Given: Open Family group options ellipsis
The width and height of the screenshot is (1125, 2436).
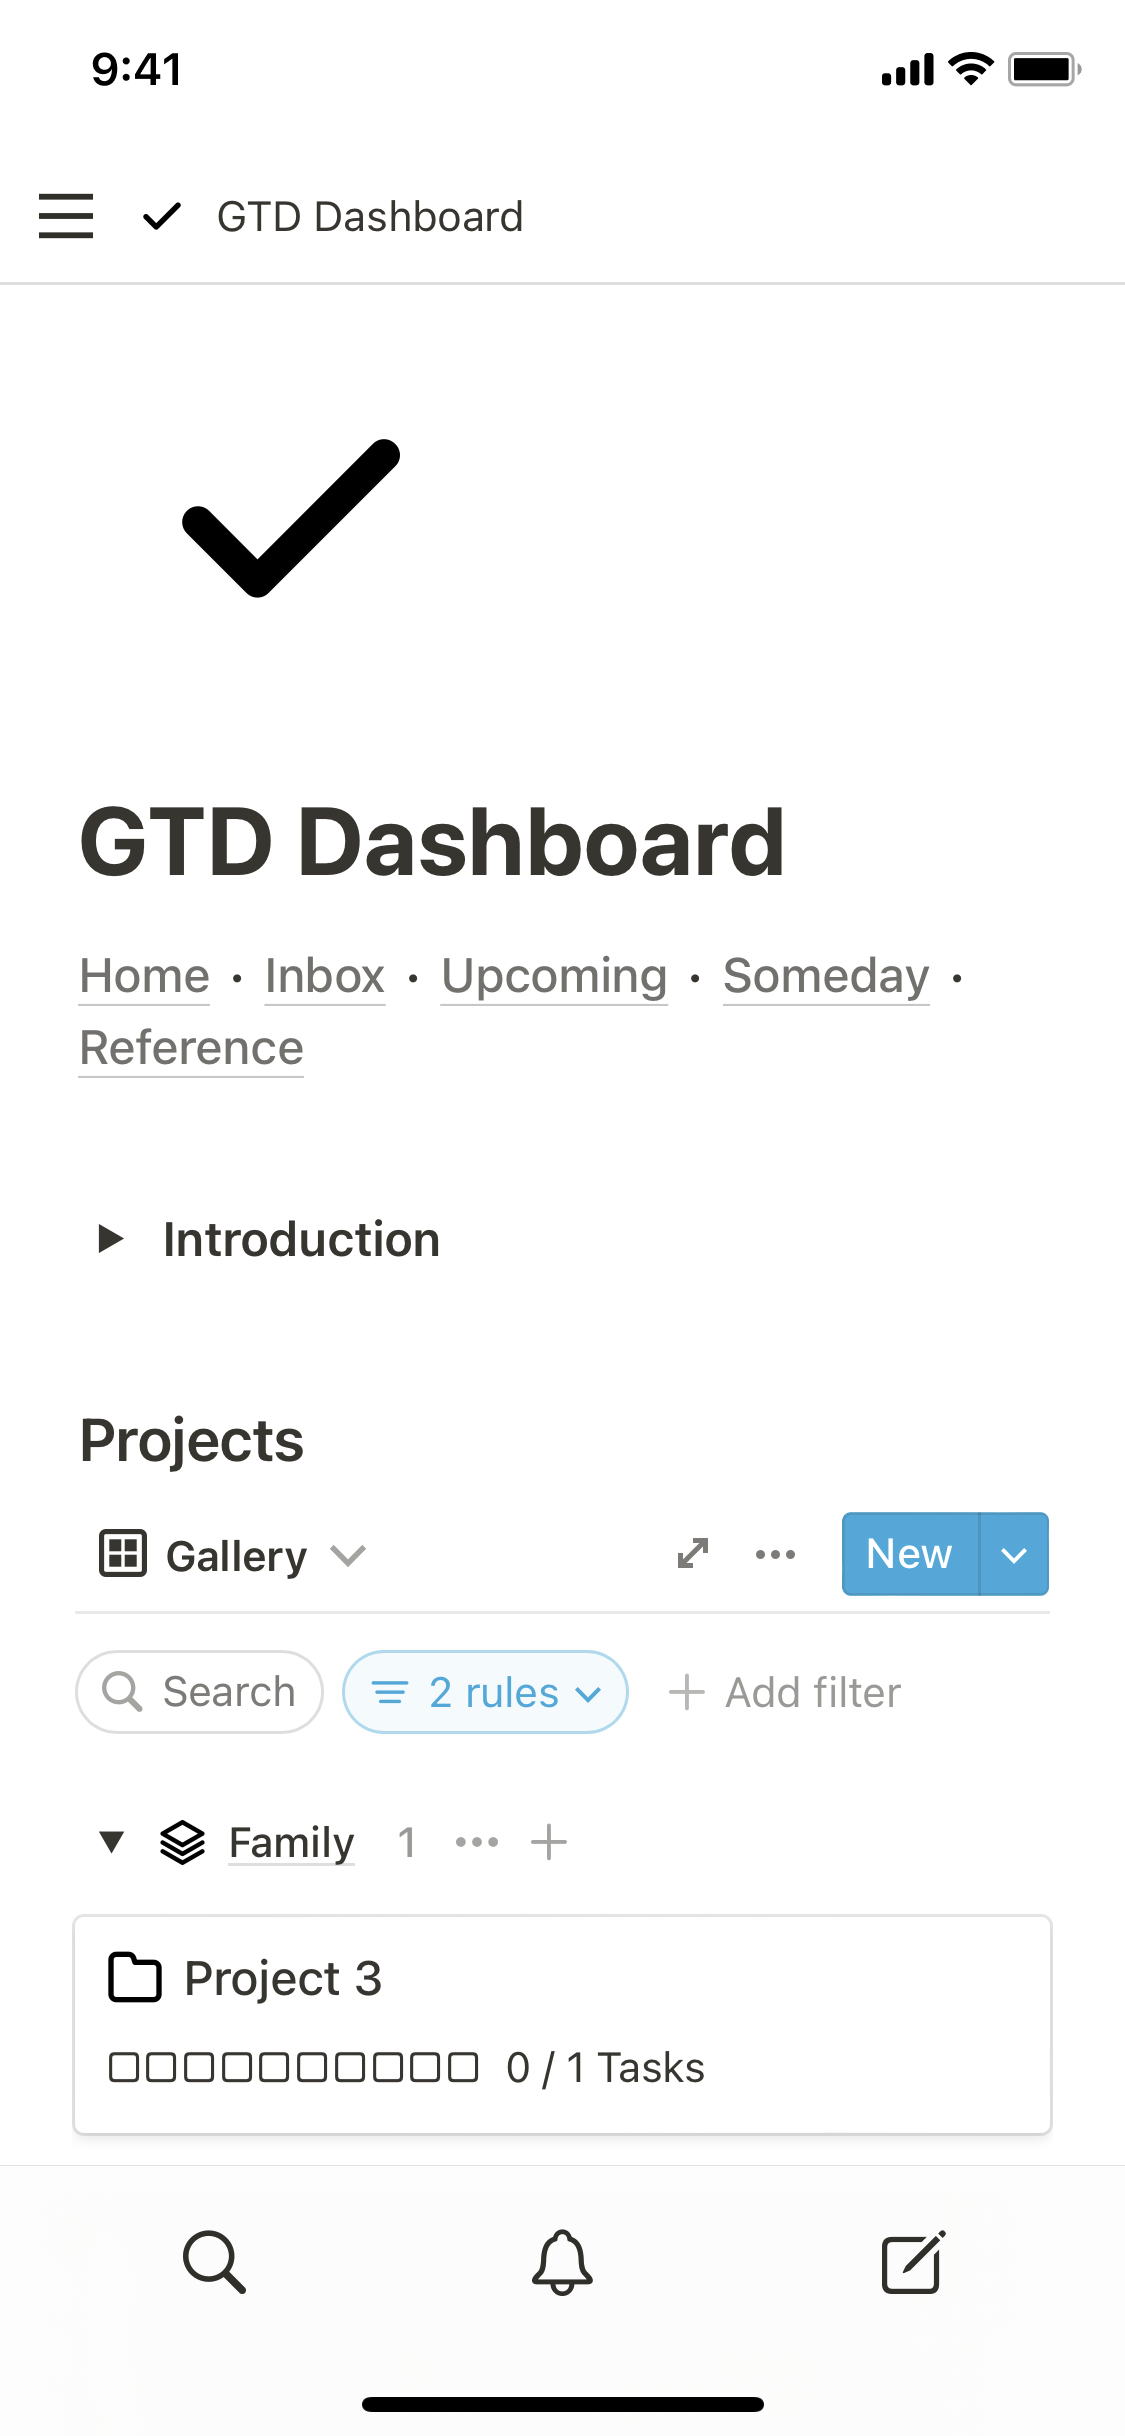Looking at the screenshot, I should pos(477,1842).
